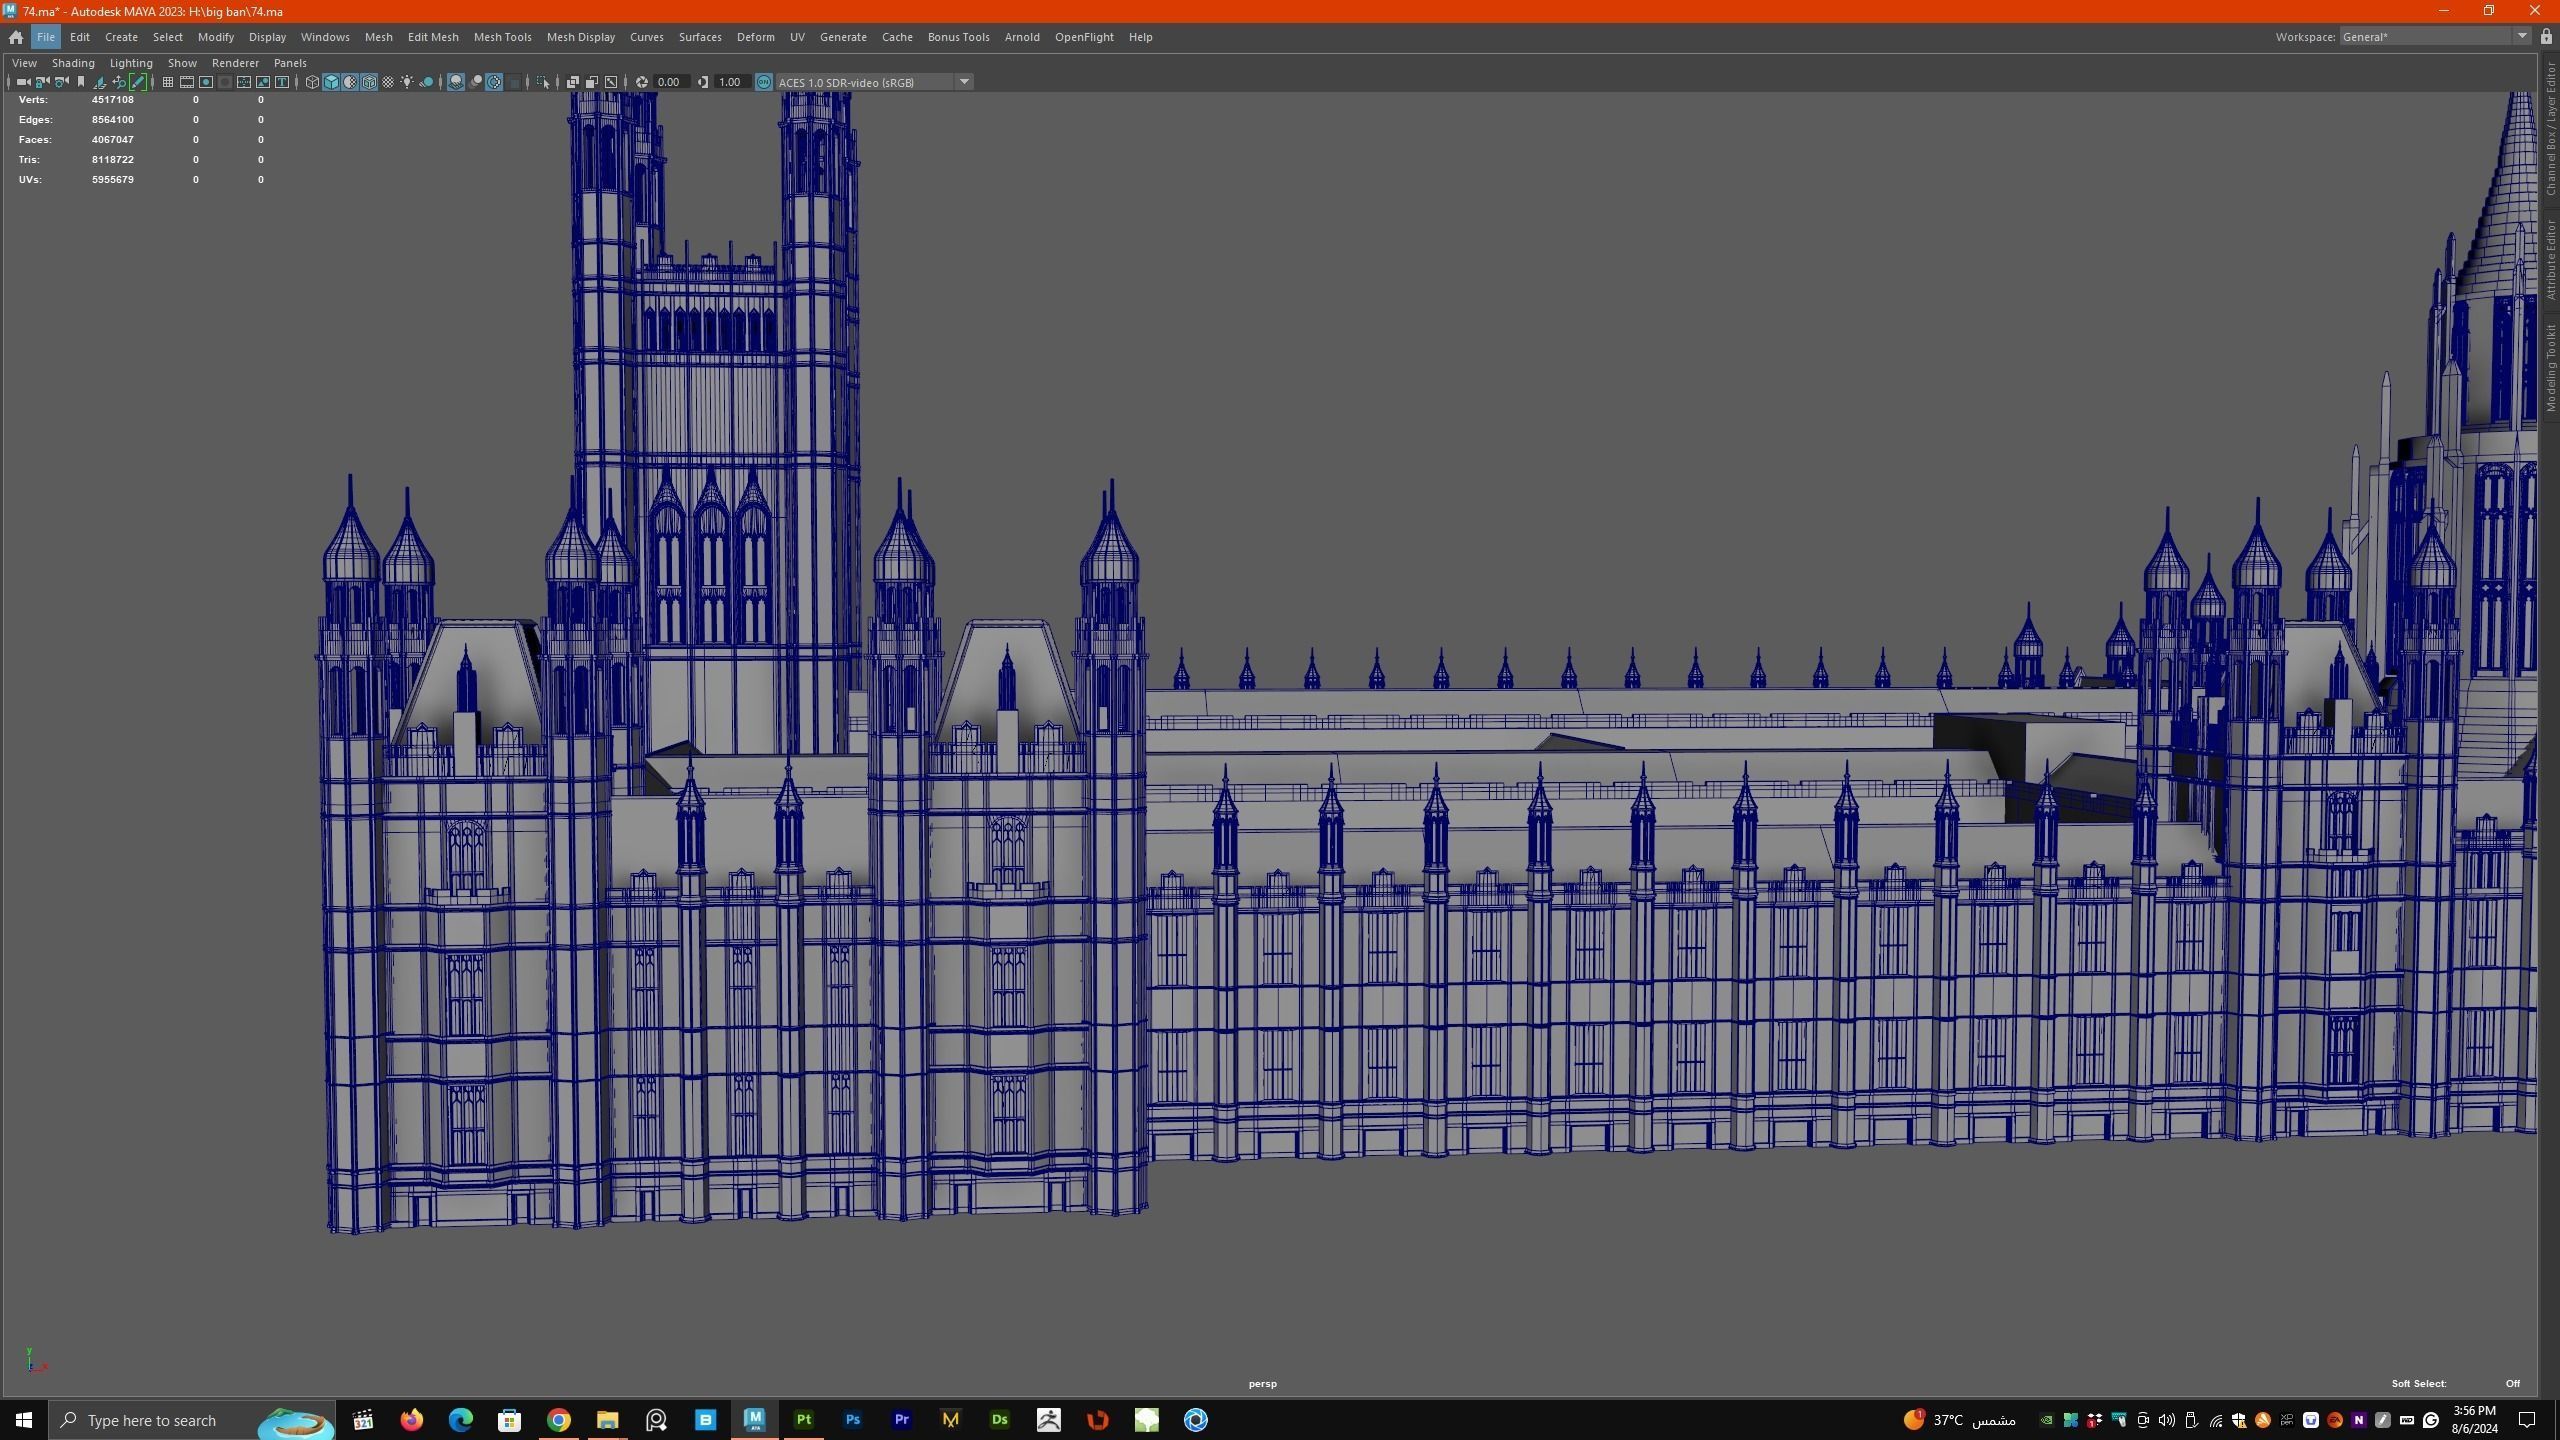This screenshot has width=2560, height=1440.
Task: Click the Windows Start button
Action: tap(24, 1420)
